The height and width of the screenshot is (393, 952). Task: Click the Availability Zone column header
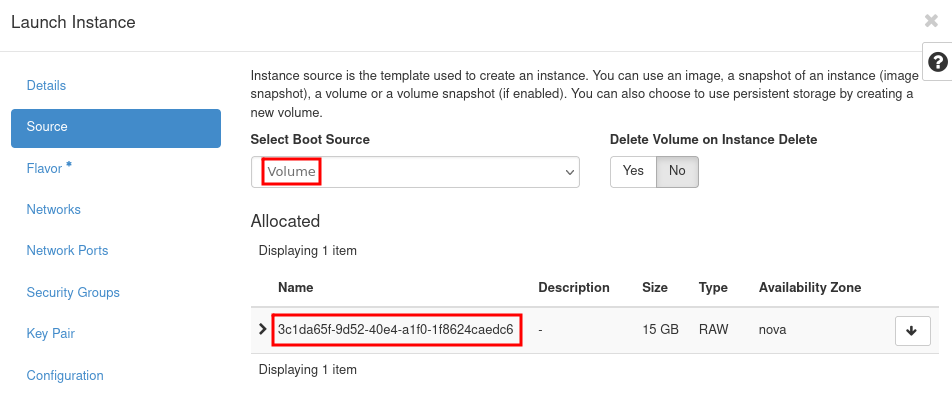tap(810, 287)
